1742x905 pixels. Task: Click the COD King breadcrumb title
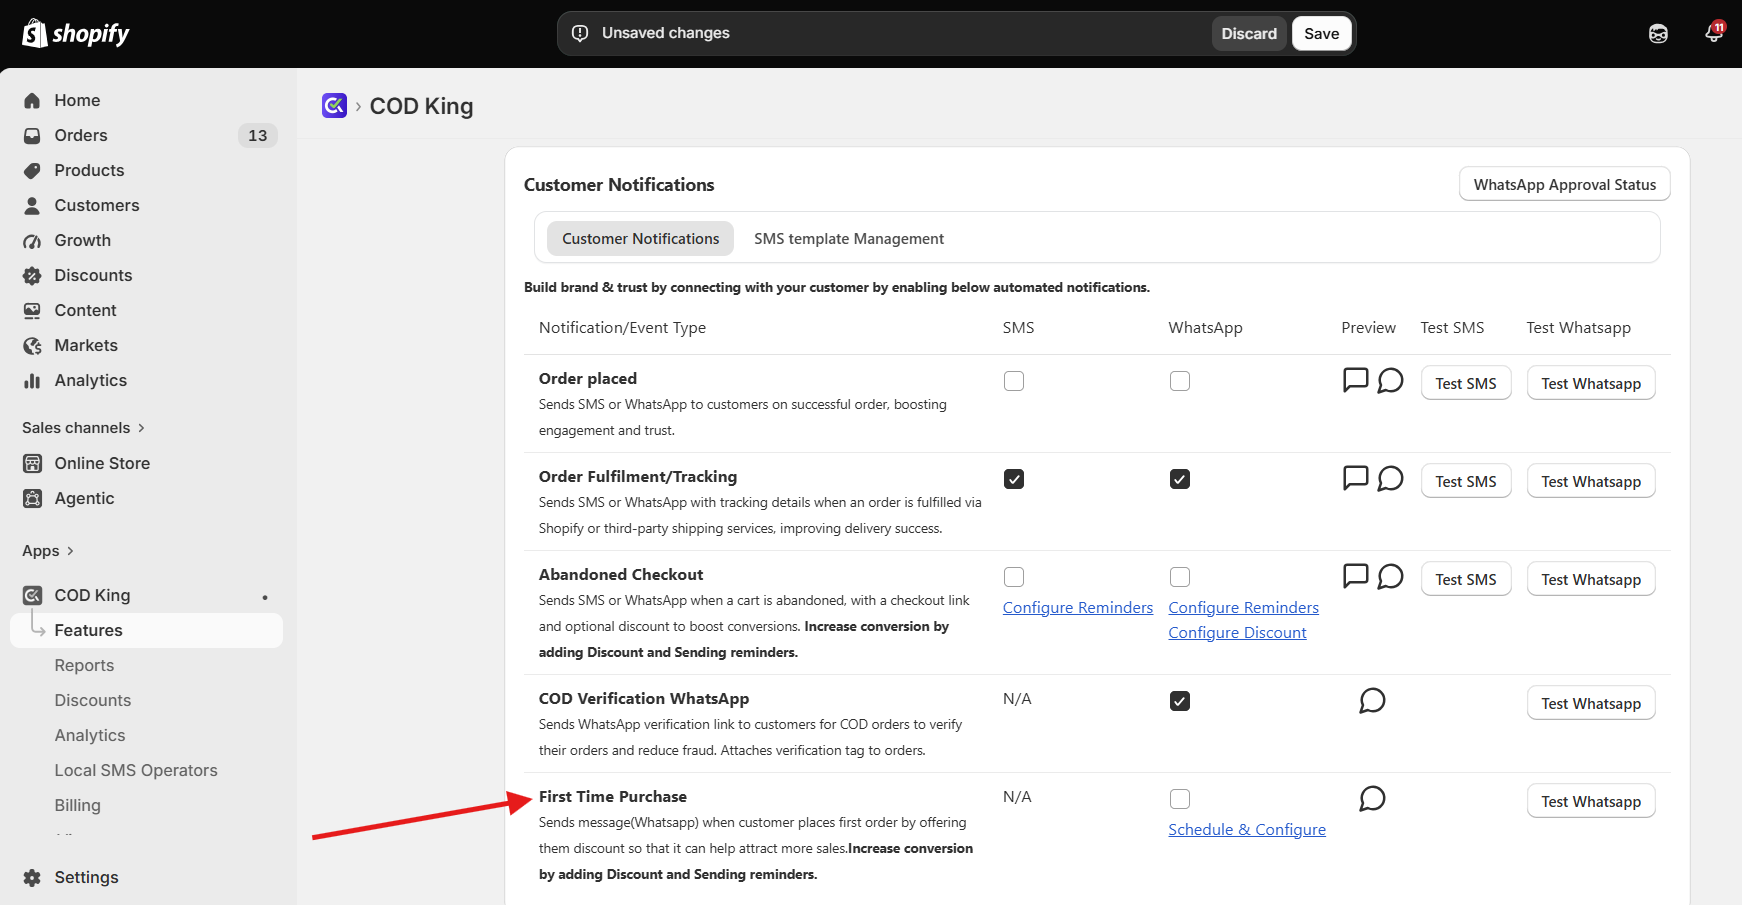click(422, 106)
